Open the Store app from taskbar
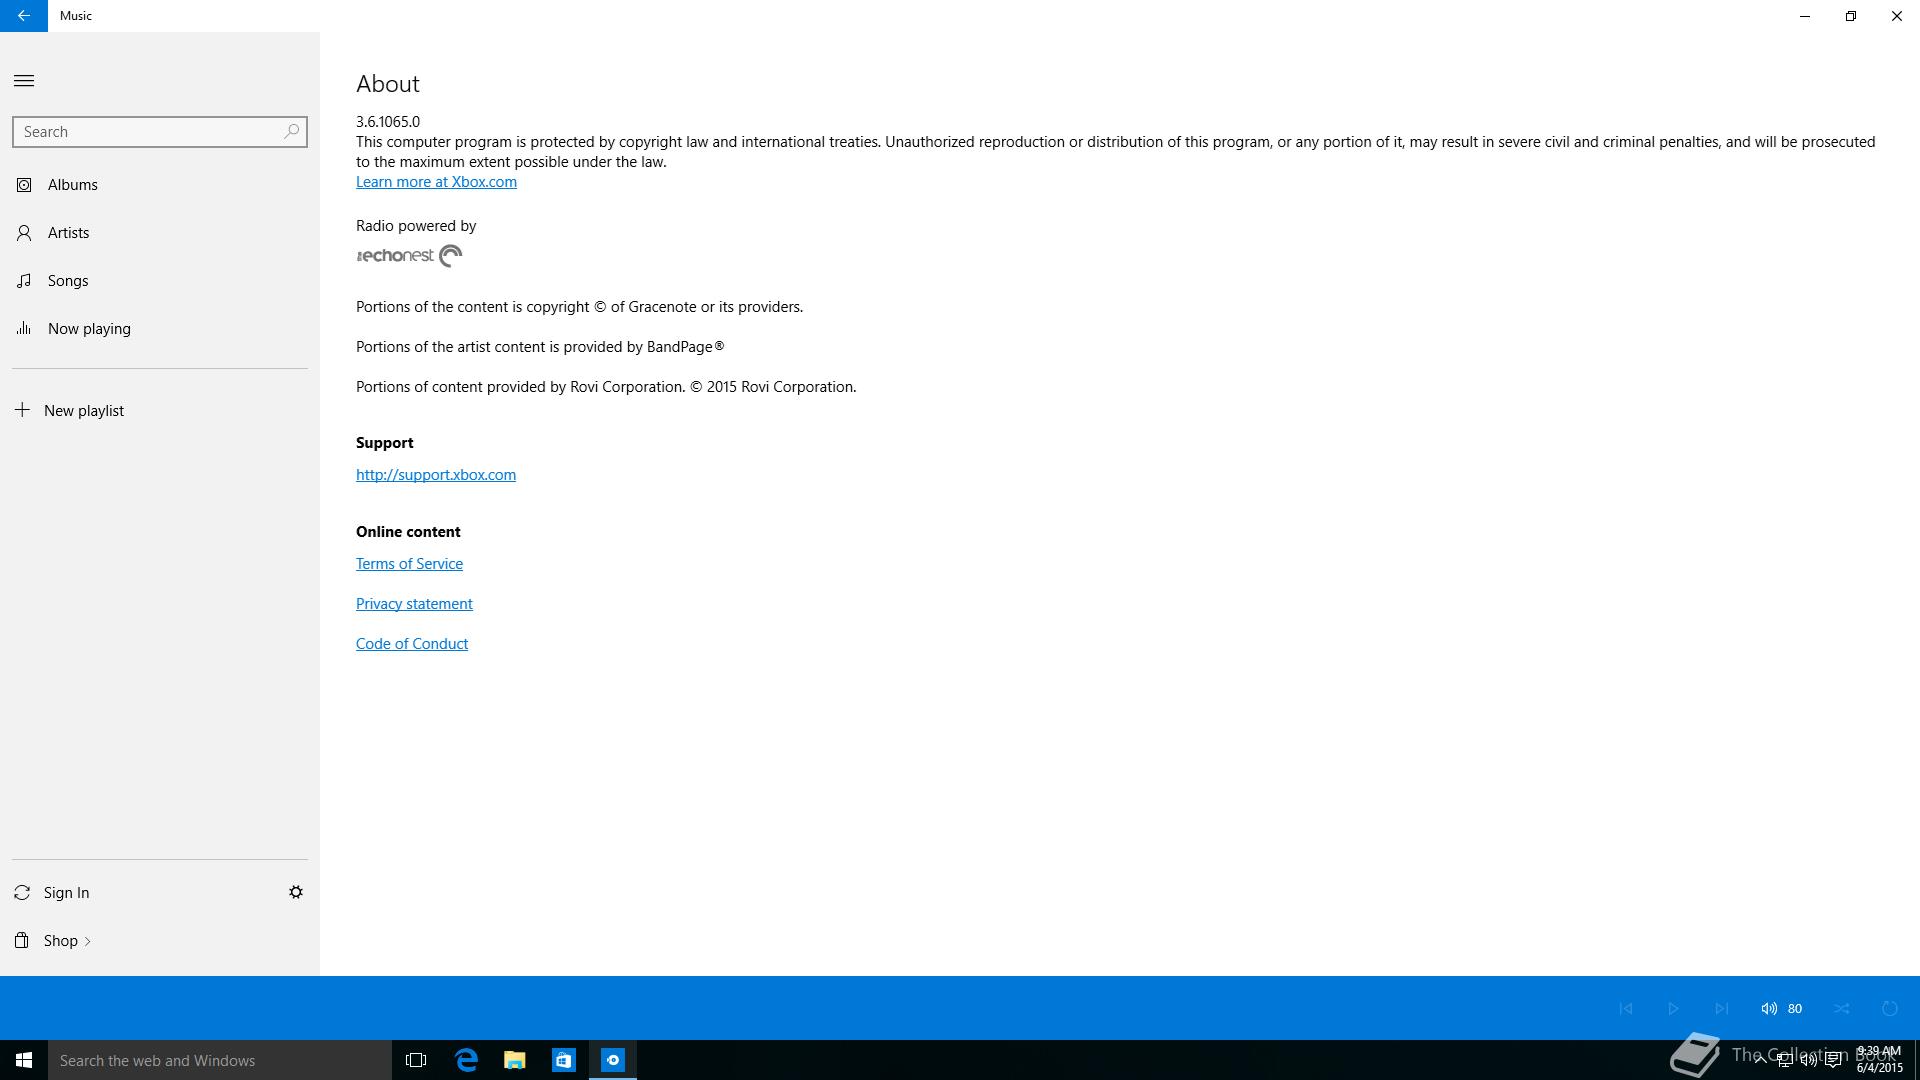 click(564, 1060)
